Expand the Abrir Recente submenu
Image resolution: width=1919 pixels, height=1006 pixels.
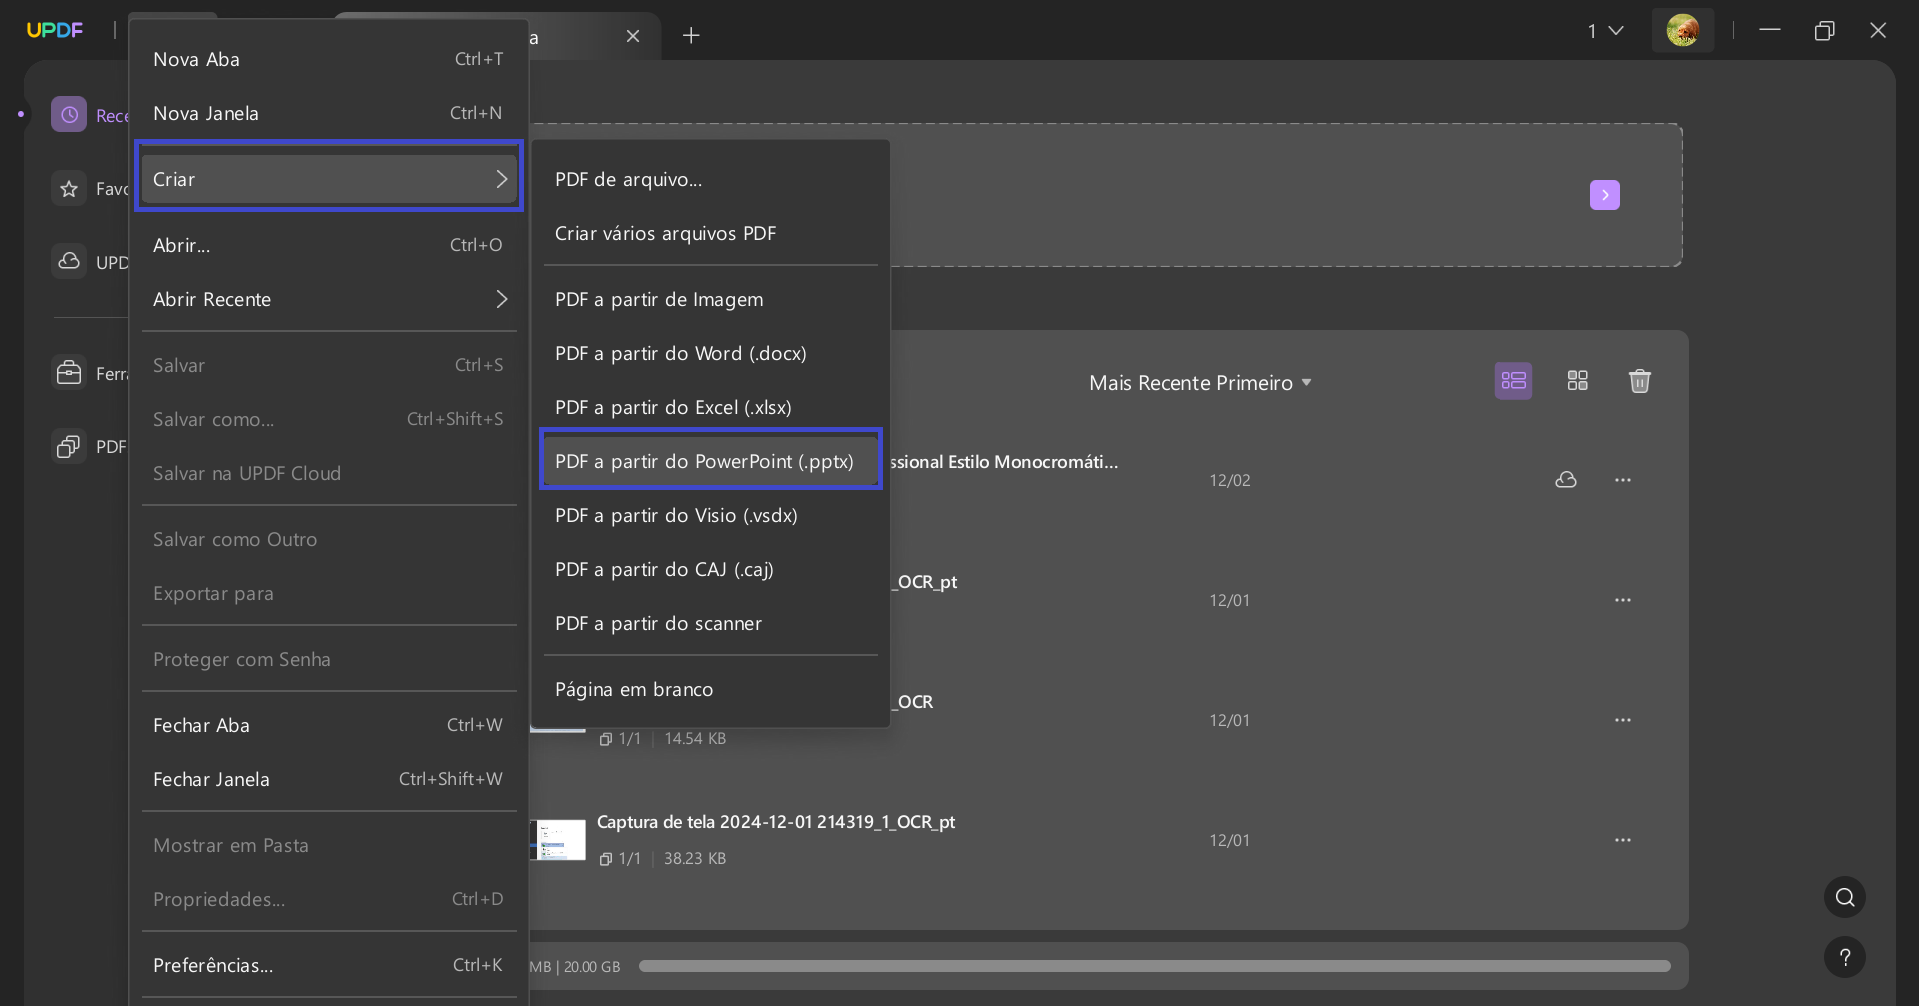pyautogui.click(x=328, y=299)
